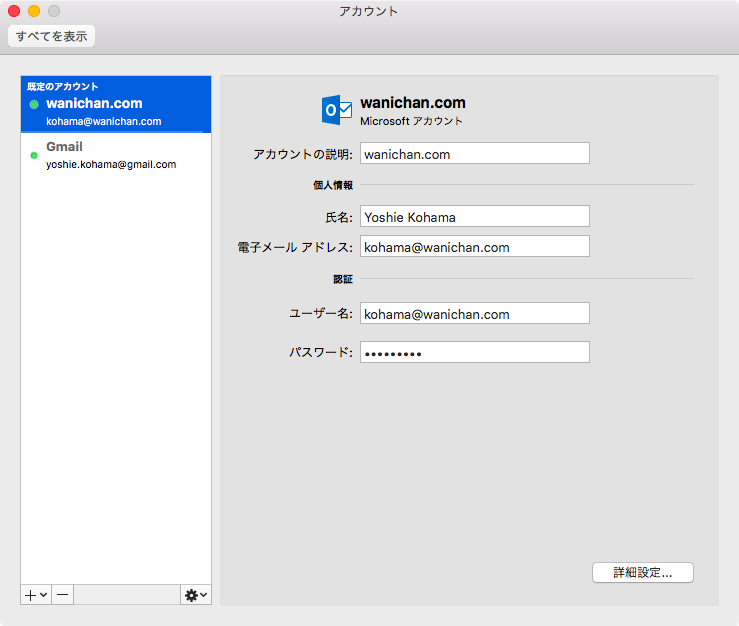Select the wanichan.com account in sidebar

(116, 104)
